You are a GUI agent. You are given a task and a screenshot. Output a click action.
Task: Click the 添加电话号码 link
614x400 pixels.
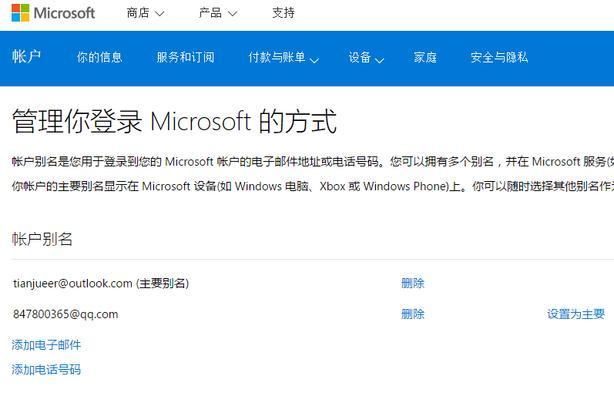coord(46,369)
